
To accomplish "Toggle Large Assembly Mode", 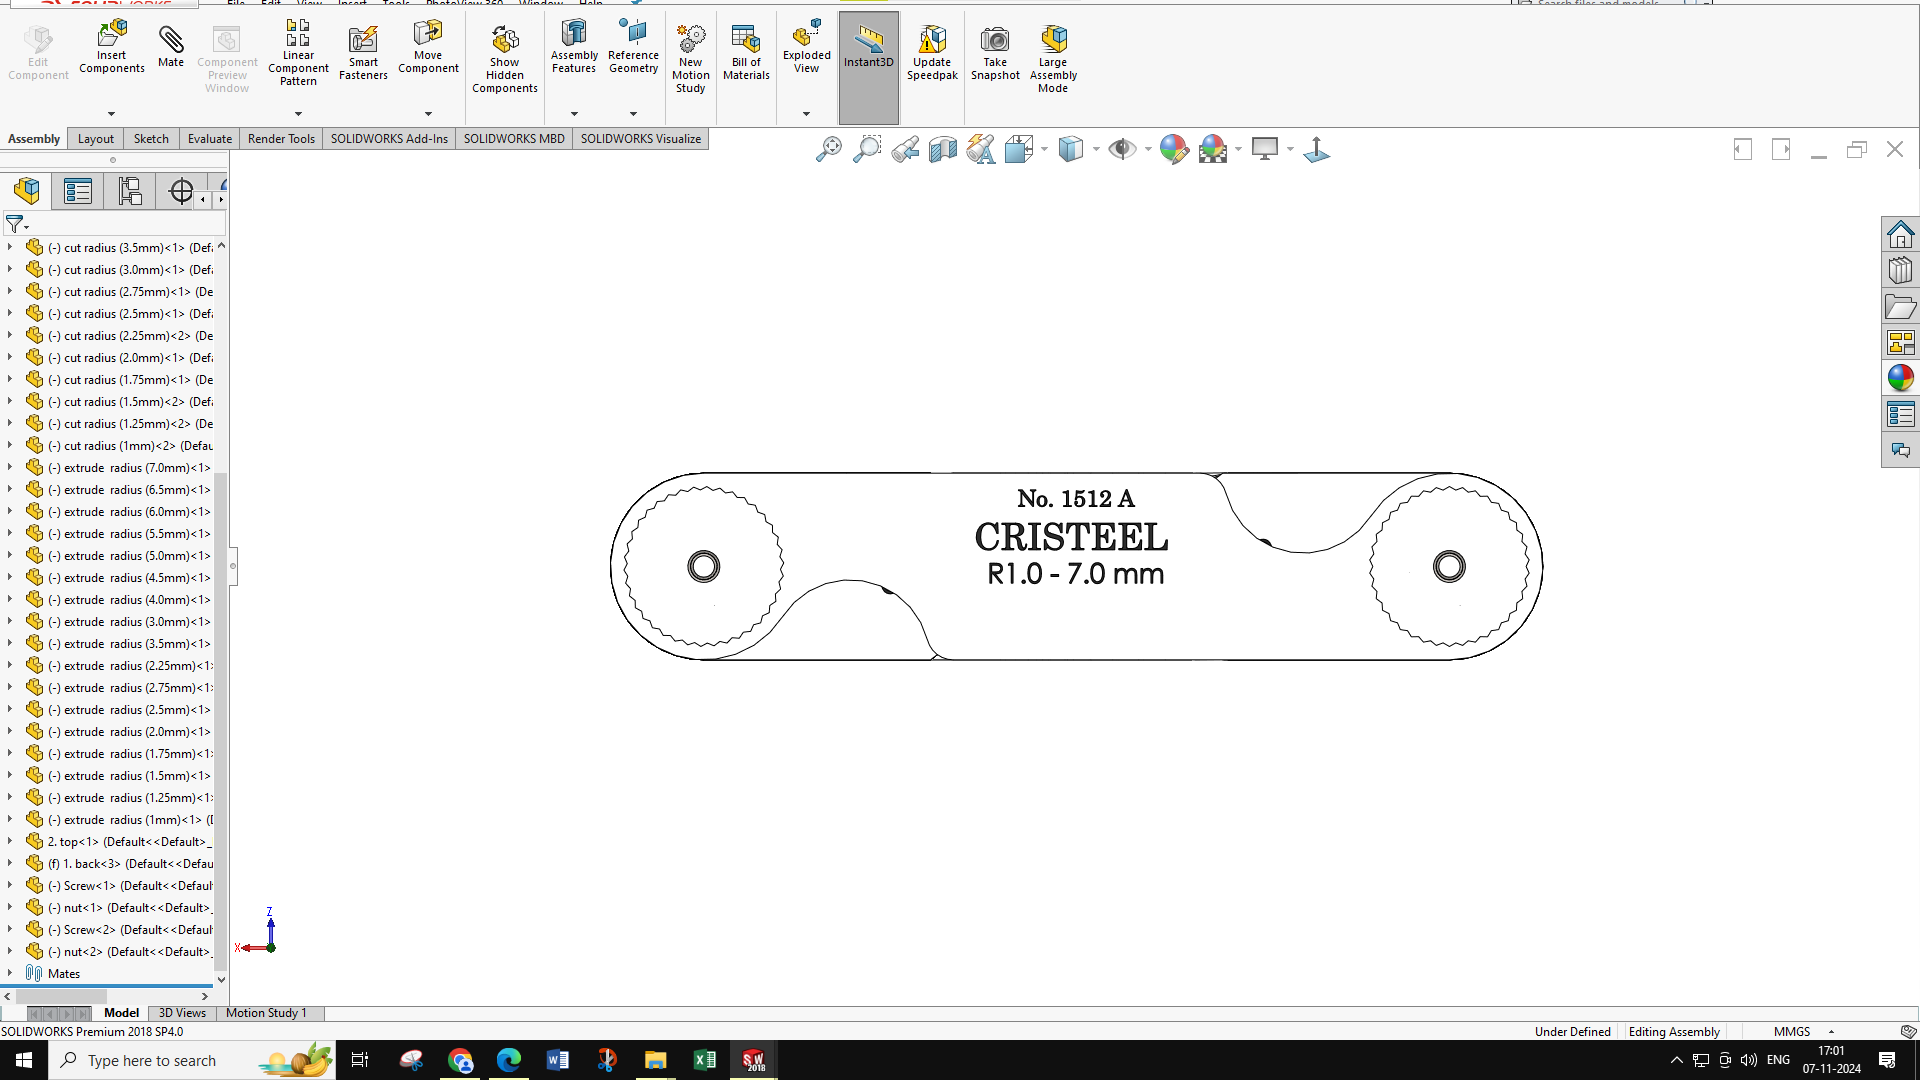I will click(1053, 60).
